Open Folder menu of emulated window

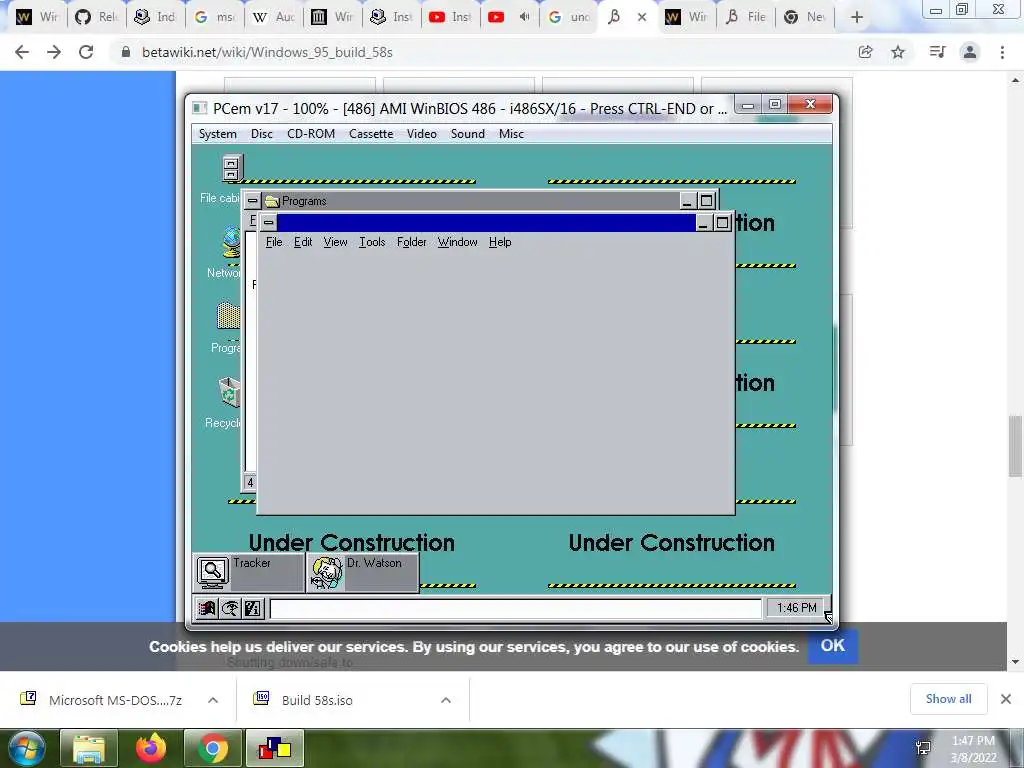(x=411, y=242)
